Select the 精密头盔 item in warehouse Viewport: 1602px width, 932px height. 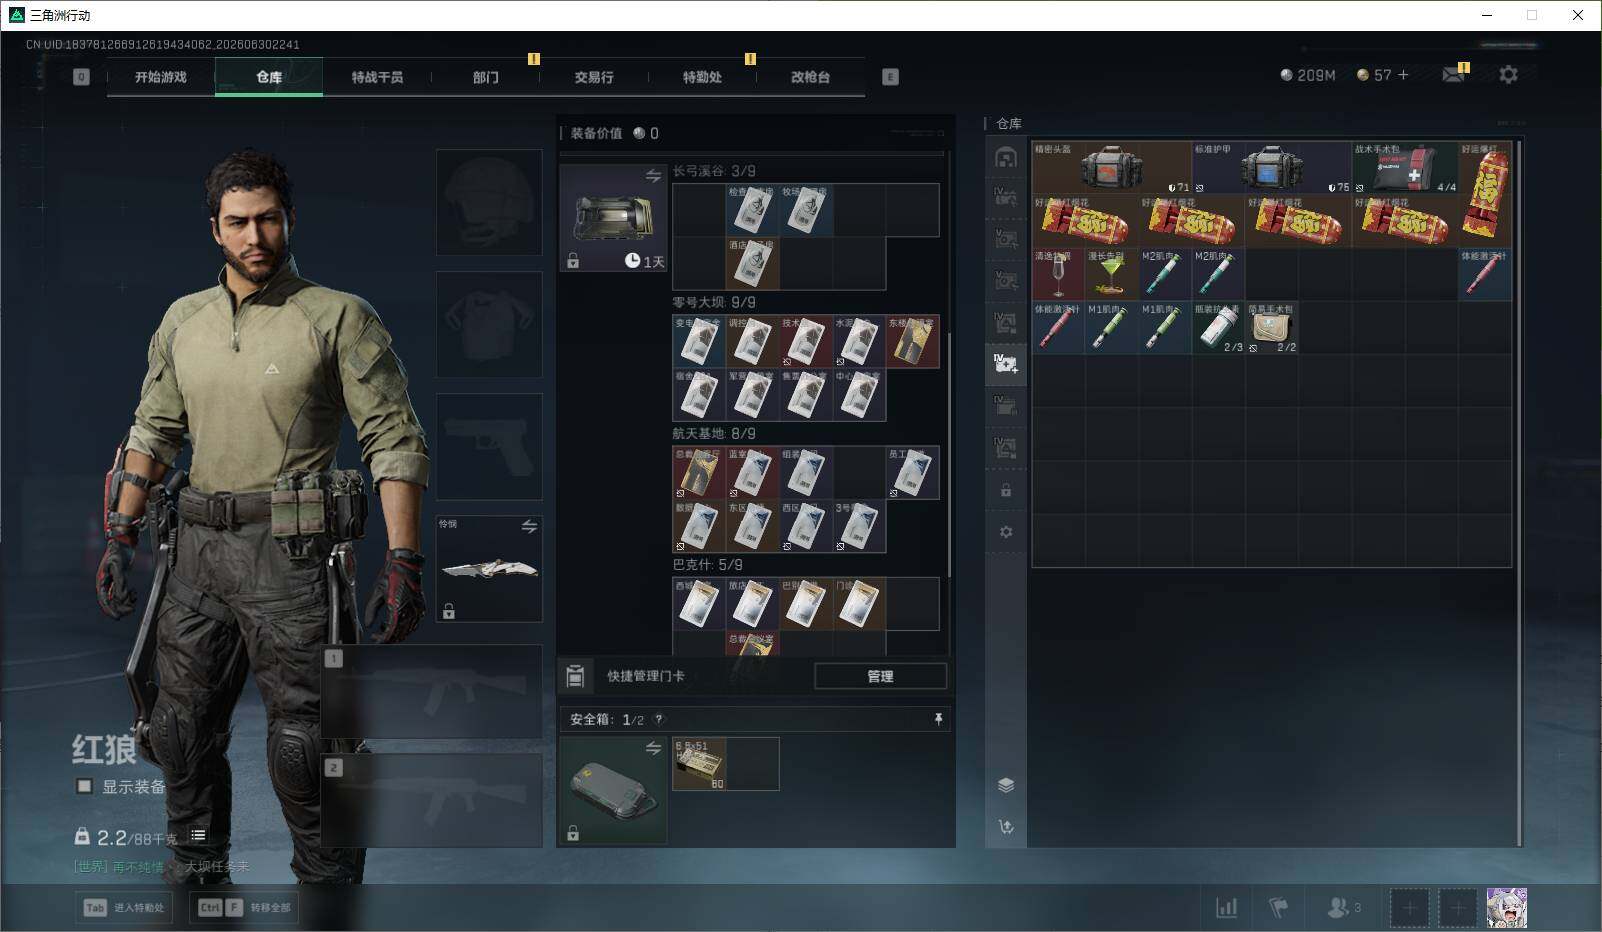point(1112,167)
